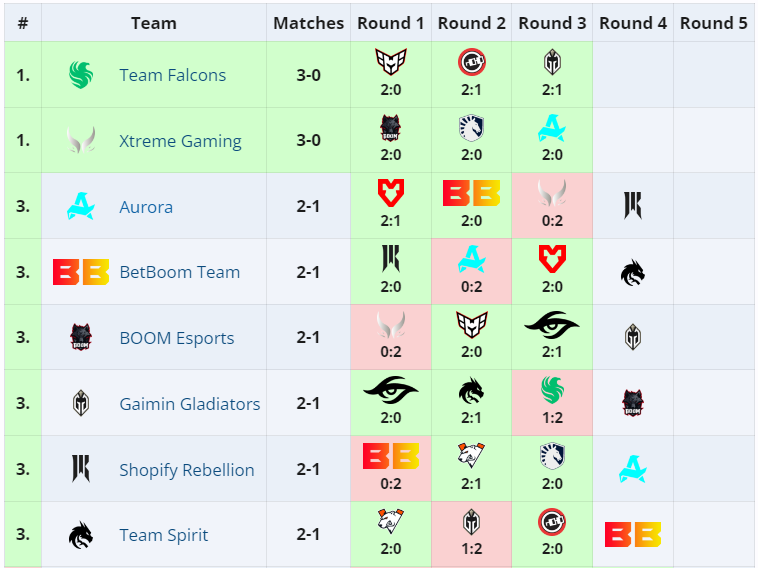The image size is (758, 568).
Task: Follow the Shopify Rebellion name link
Action: point(186,470)
